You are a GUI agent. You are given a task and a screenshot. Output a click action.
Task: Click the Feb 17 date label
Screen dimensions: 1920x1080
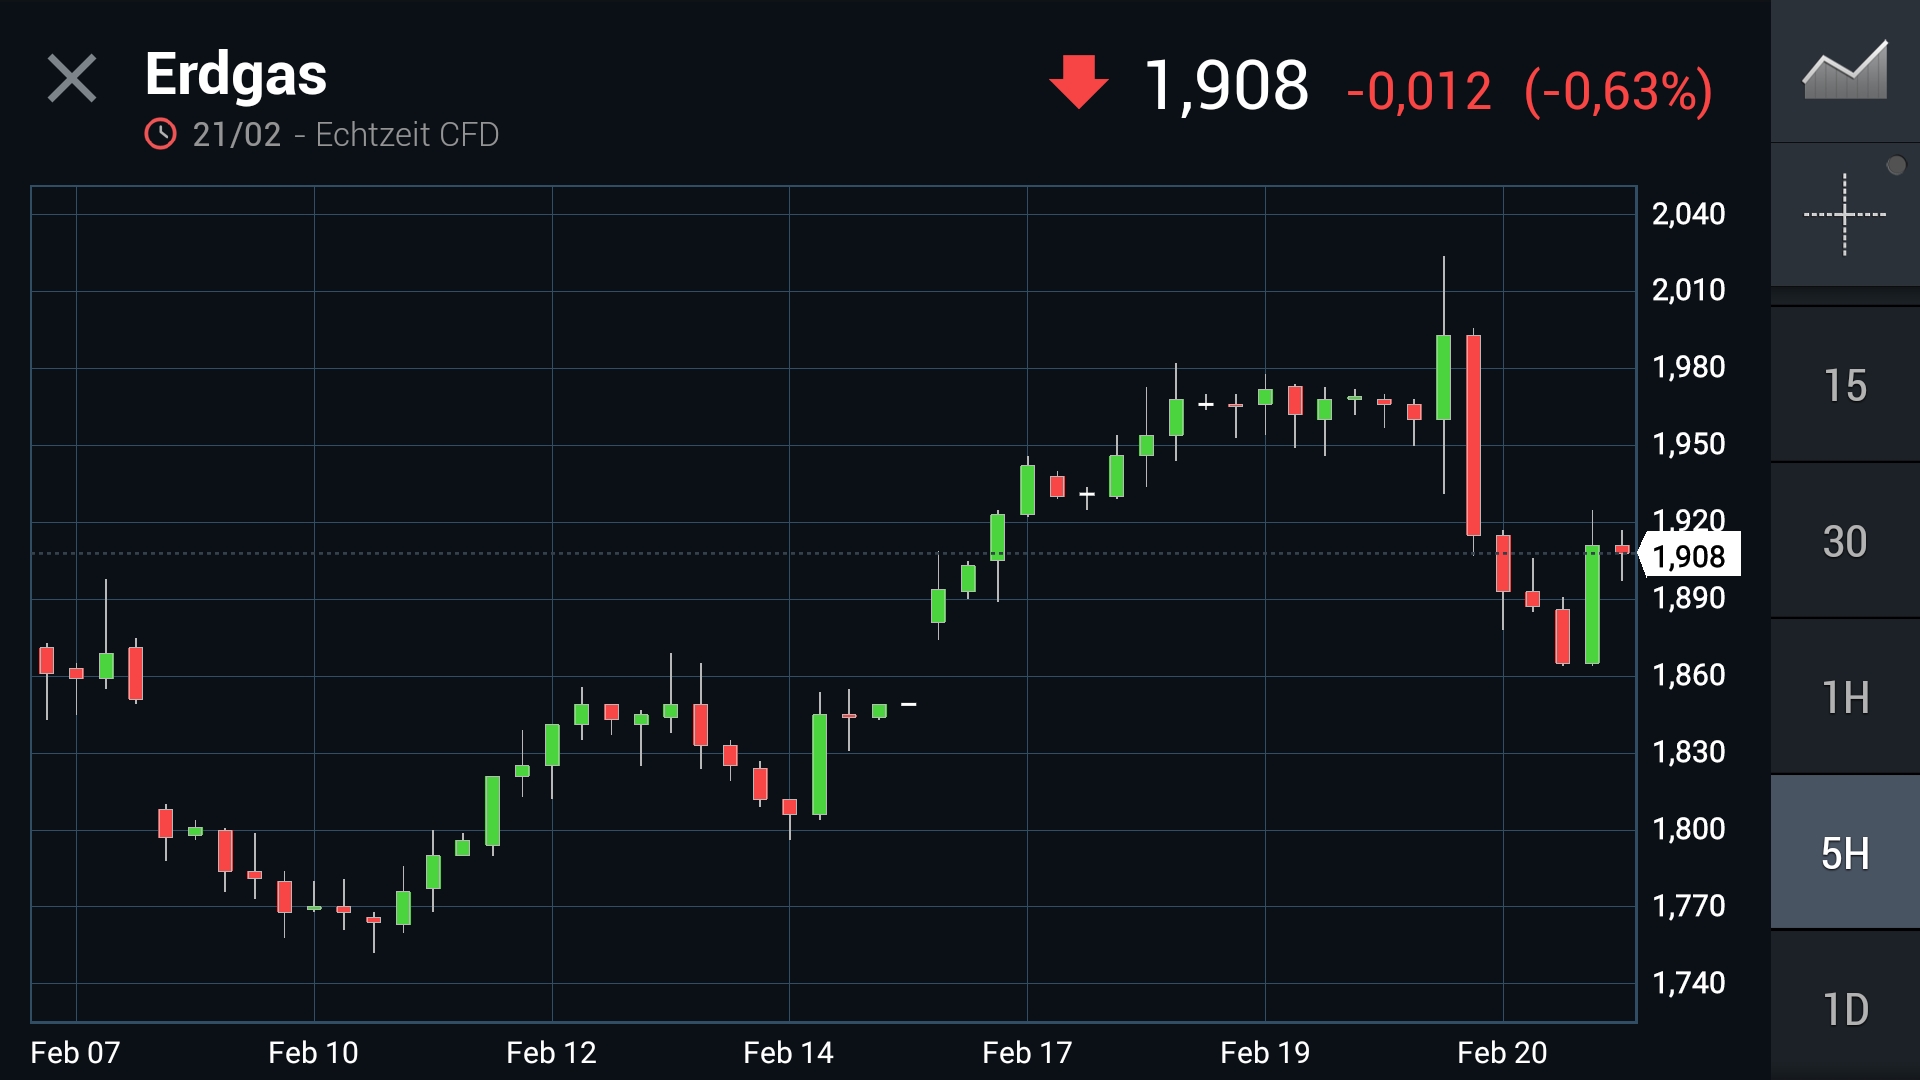click(1027, 1052)
